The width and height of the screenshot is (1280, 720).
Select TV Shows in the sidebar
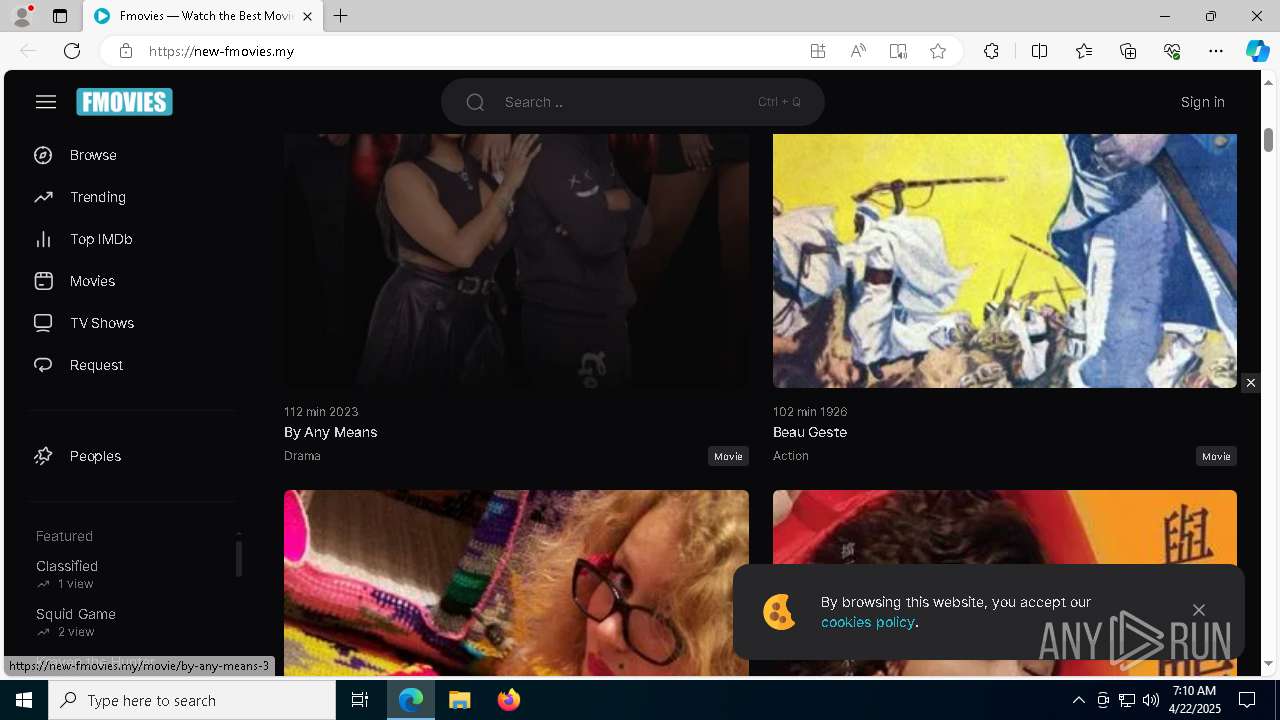102,323
